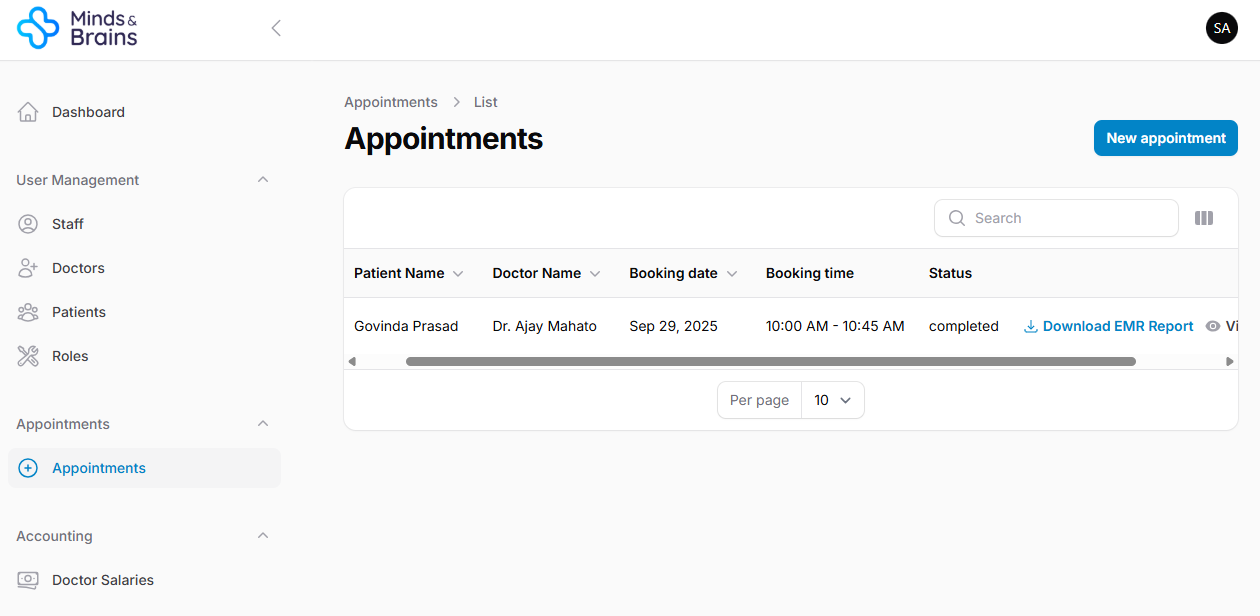Image resolution: width=1260 pixels, height=616 pixels.
Task: Open the SA user avatar menu
Action: point(1221,28)
